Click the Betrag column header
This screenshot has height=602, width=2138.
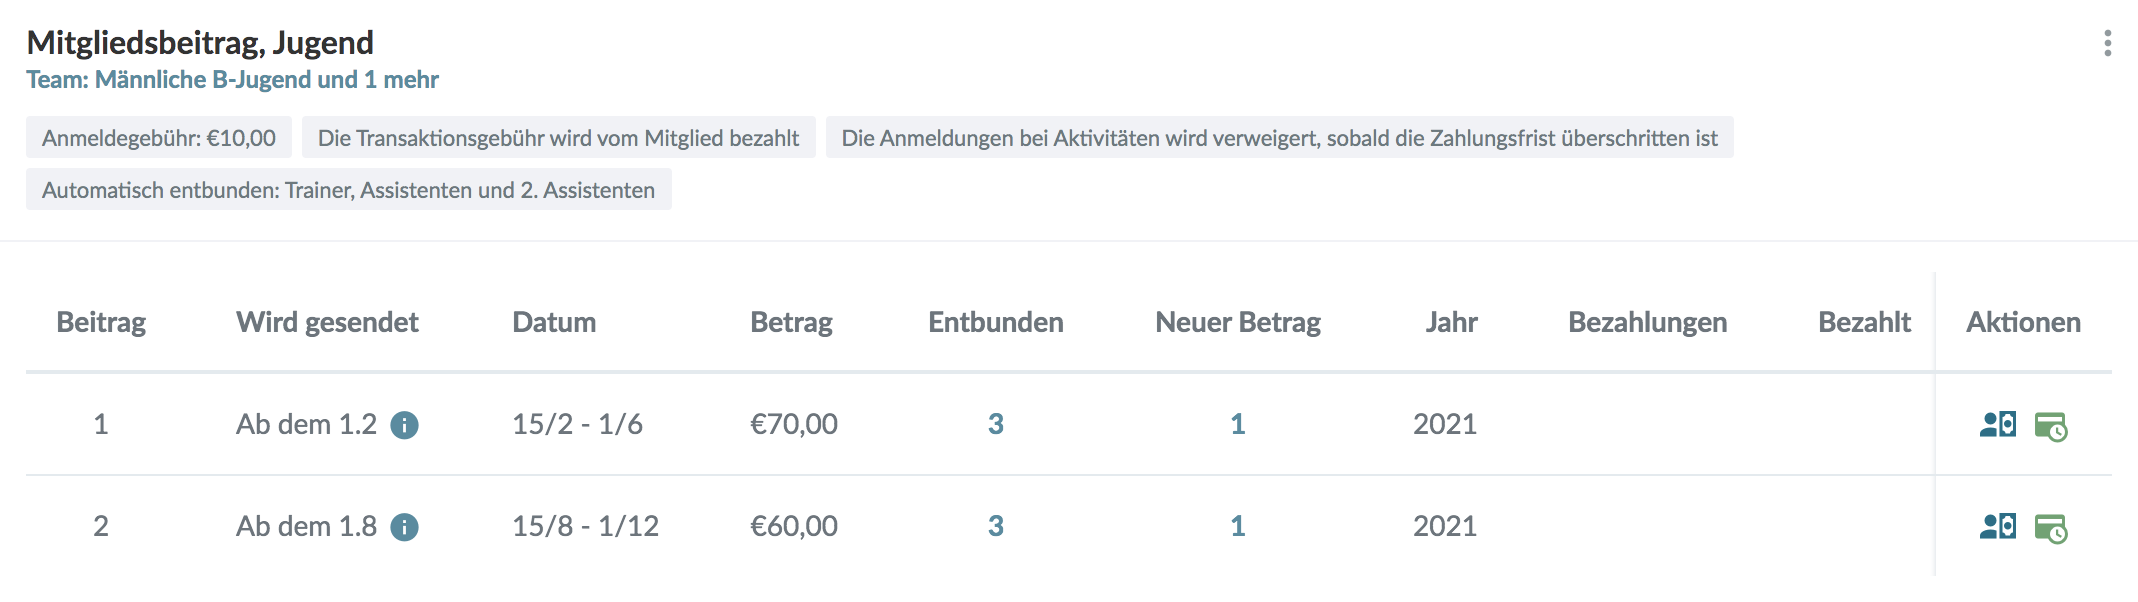(791, 322)
